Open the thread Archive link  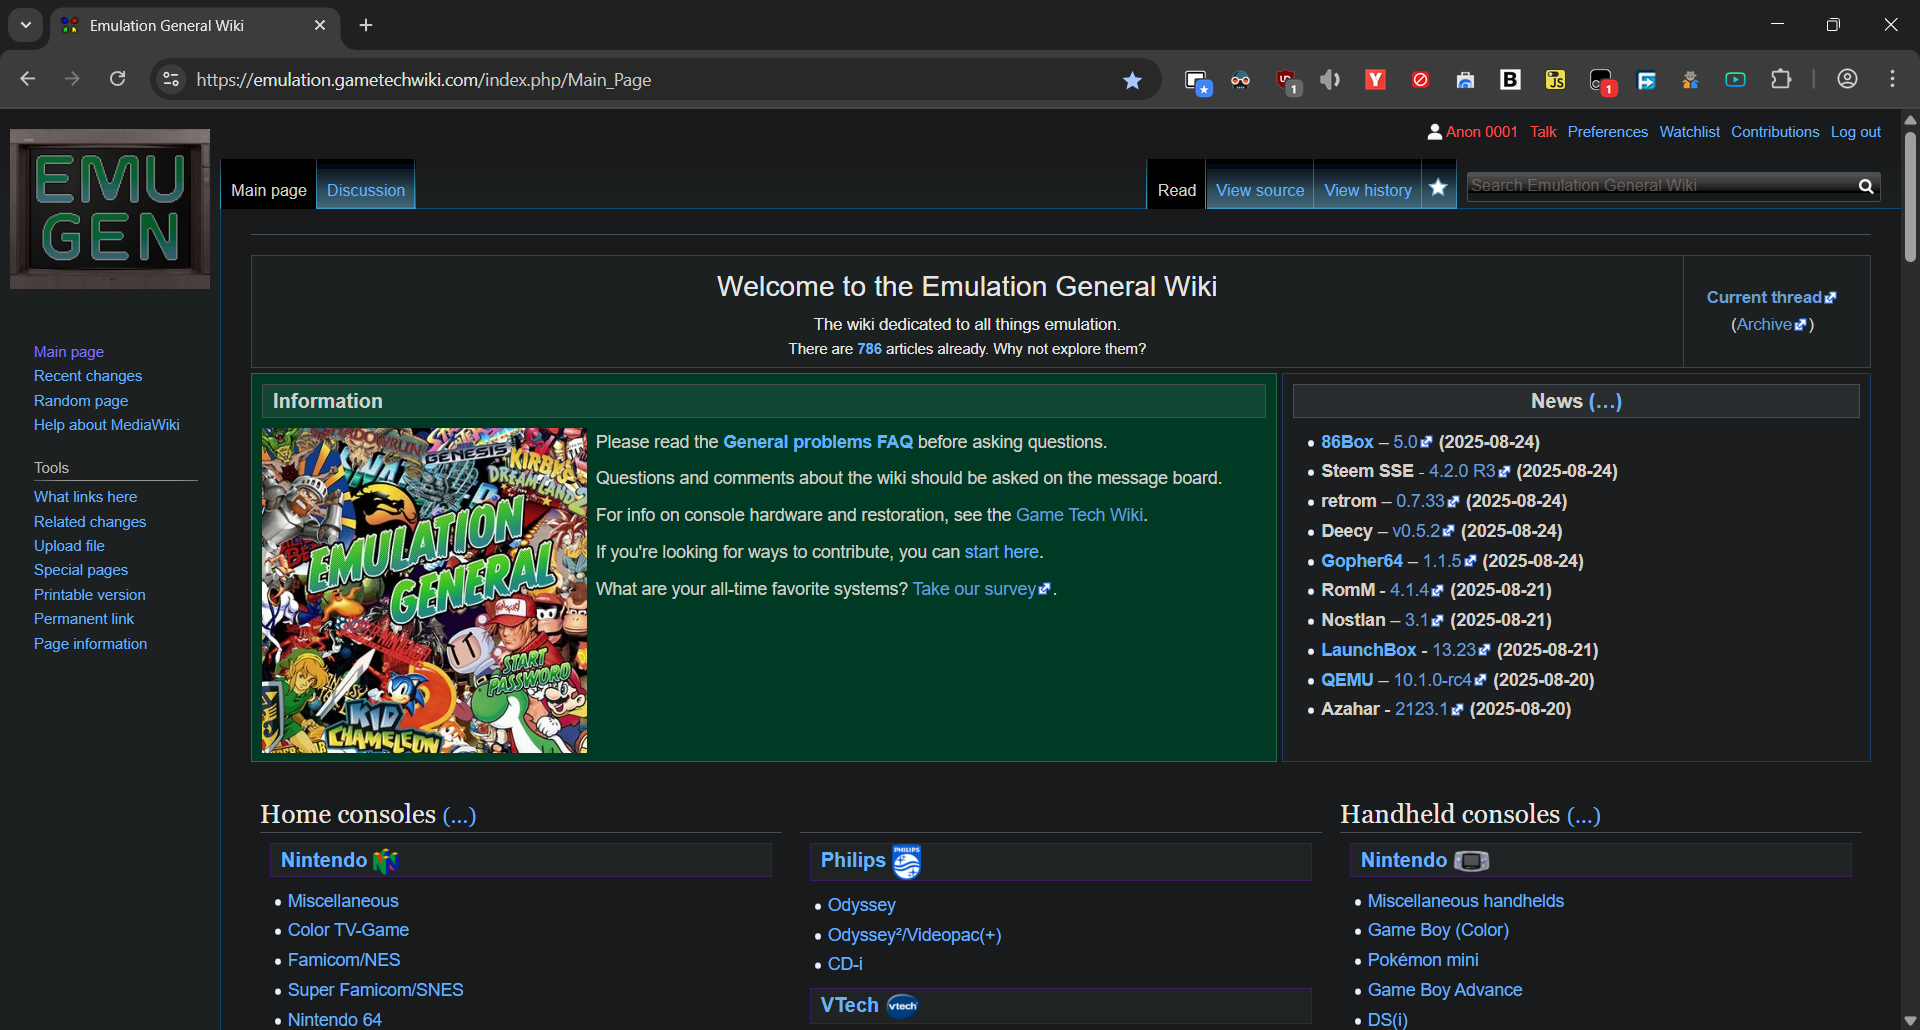pos(1771,324)
